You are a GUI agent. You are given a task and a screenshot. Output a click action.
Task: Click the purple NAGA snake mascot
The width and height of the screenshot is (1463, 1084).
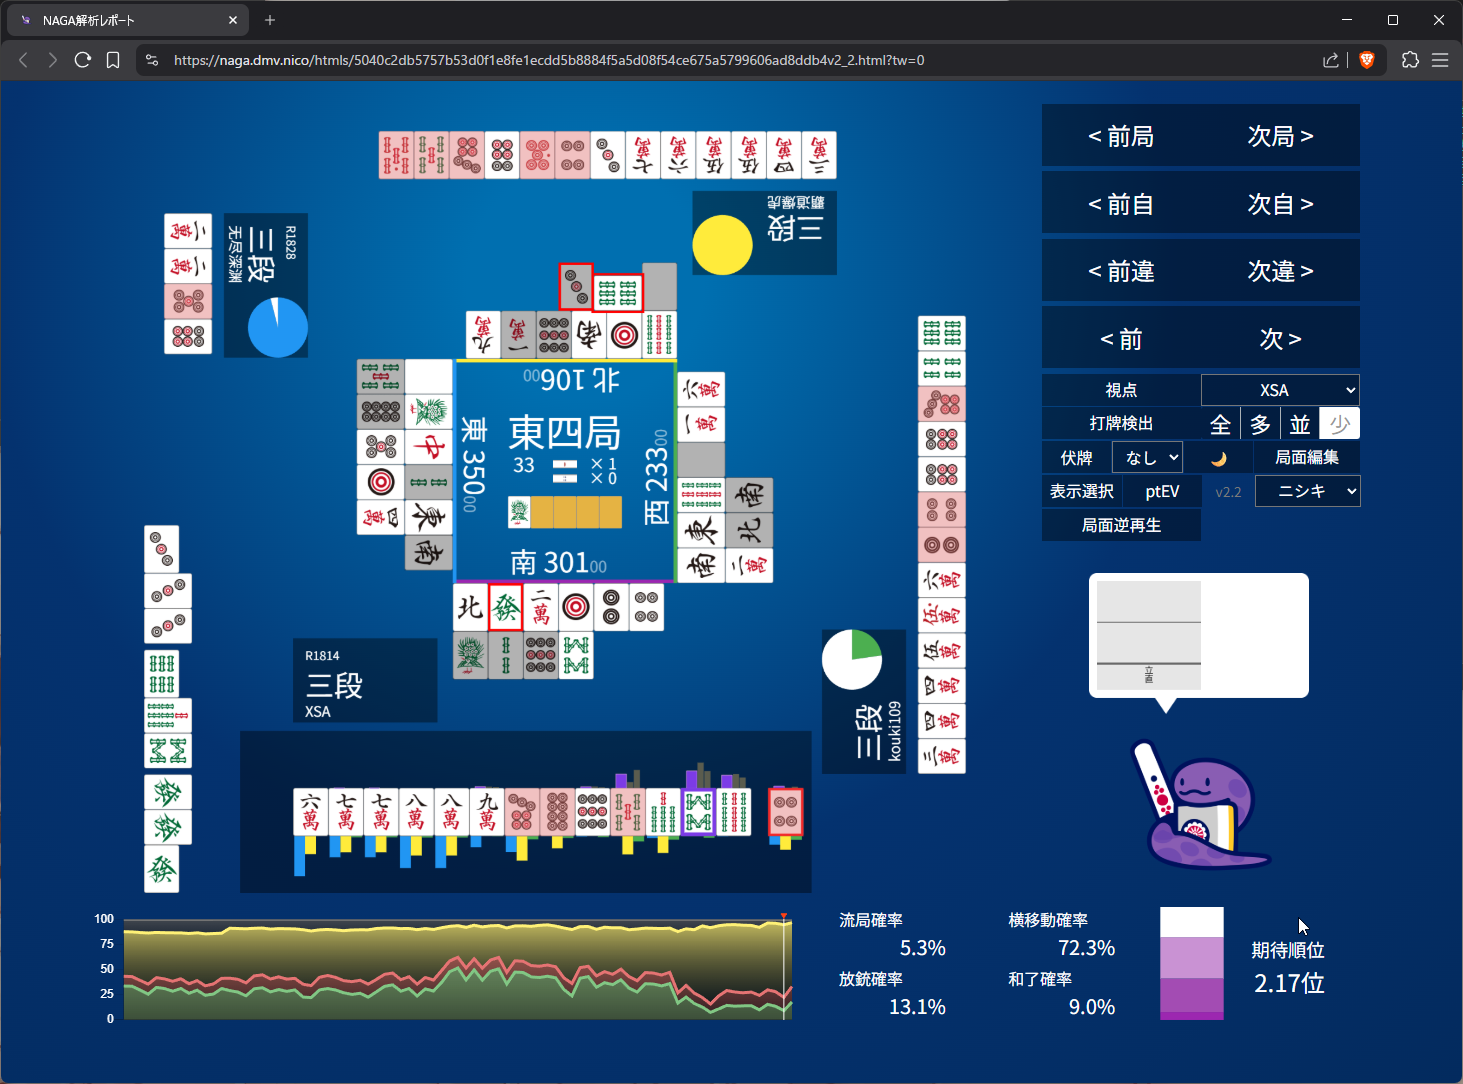(x=1199, y=805)
